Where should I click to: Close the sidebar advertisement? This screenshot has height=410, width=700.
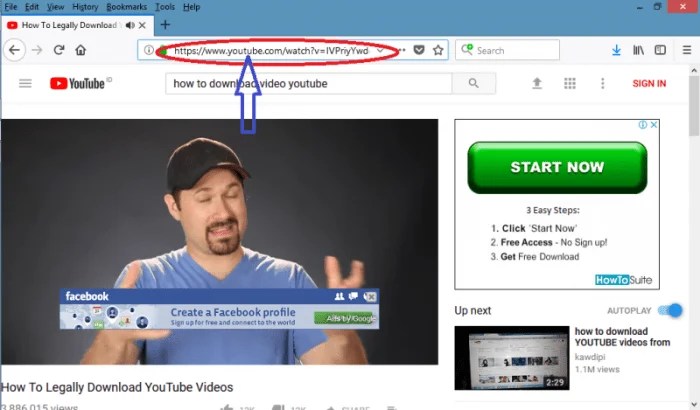point(654,125)
